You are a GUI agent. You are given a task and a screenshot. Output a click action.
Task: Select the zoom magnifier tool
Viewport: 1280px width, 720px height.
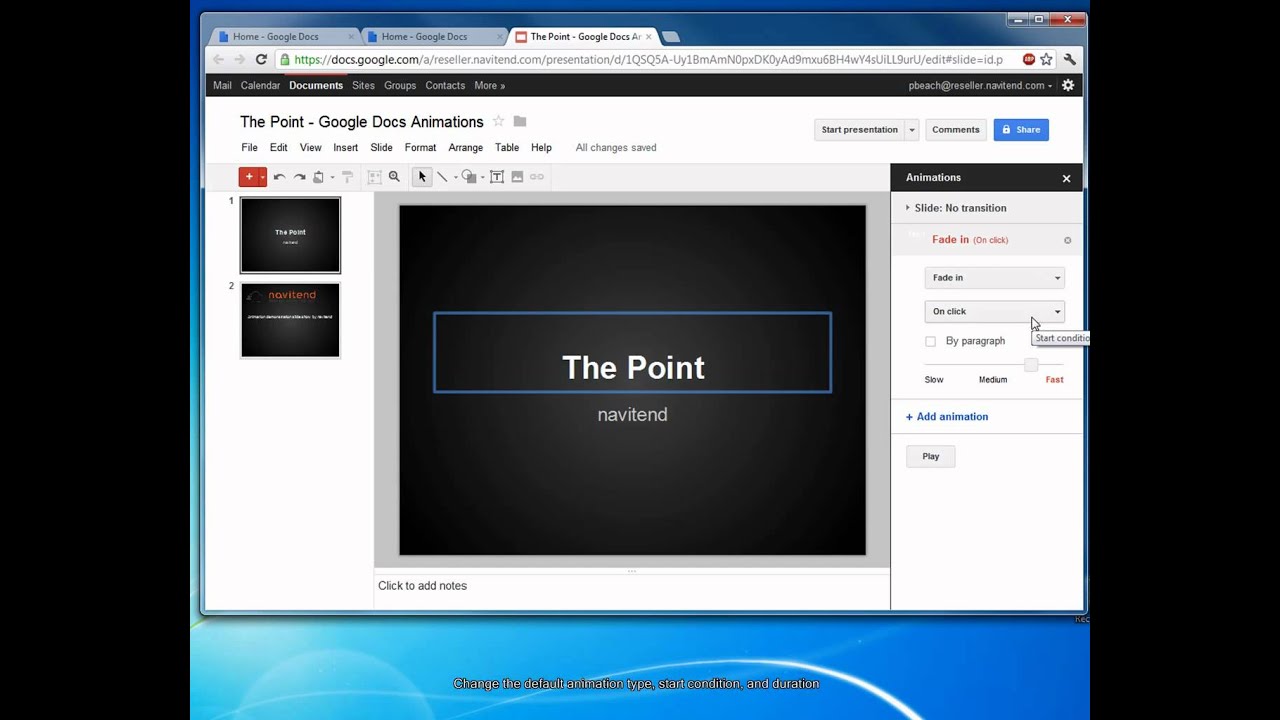pos(394,177)
